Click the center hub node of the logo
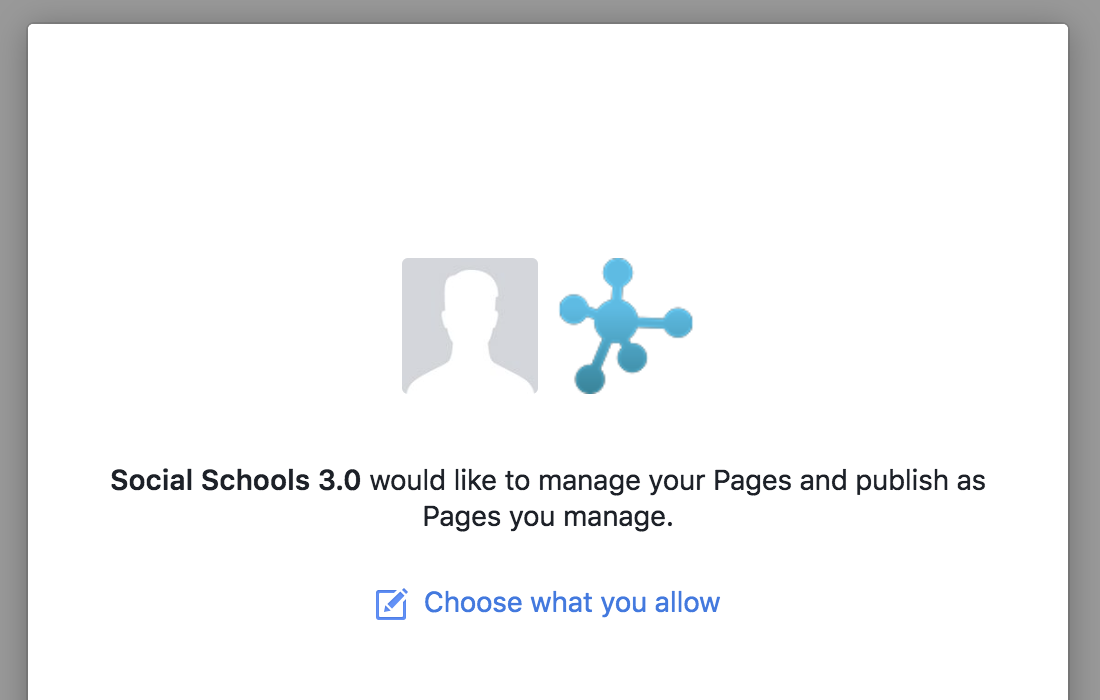This screenshot has width=1100, height=700. tap(615, 322)
